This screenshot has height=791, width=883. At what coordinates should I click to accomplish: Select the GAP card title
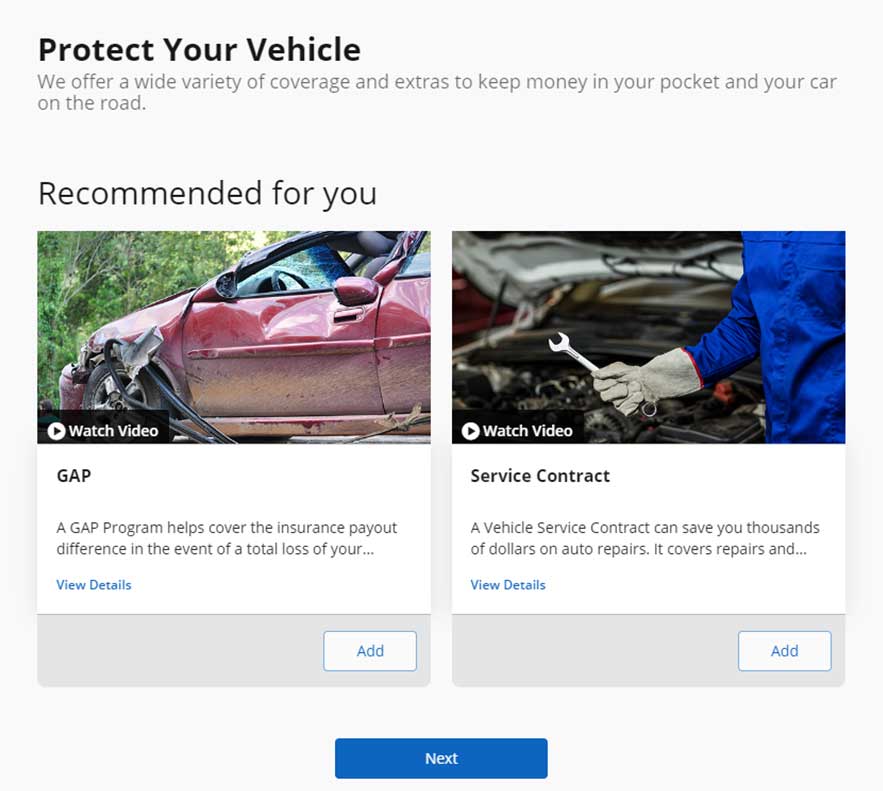74,476
